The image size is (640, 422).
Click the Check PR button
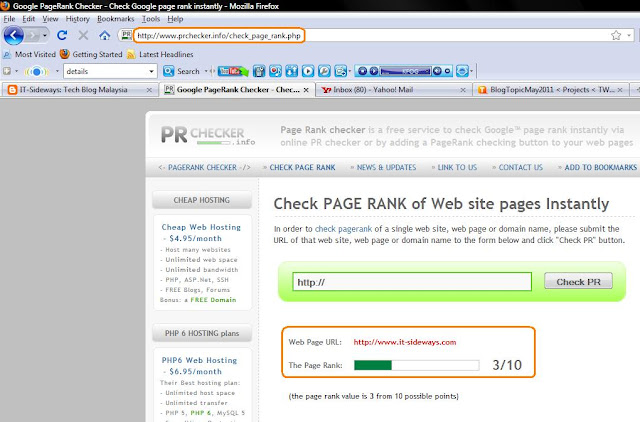pyautogui.click(x=578, y=281)
